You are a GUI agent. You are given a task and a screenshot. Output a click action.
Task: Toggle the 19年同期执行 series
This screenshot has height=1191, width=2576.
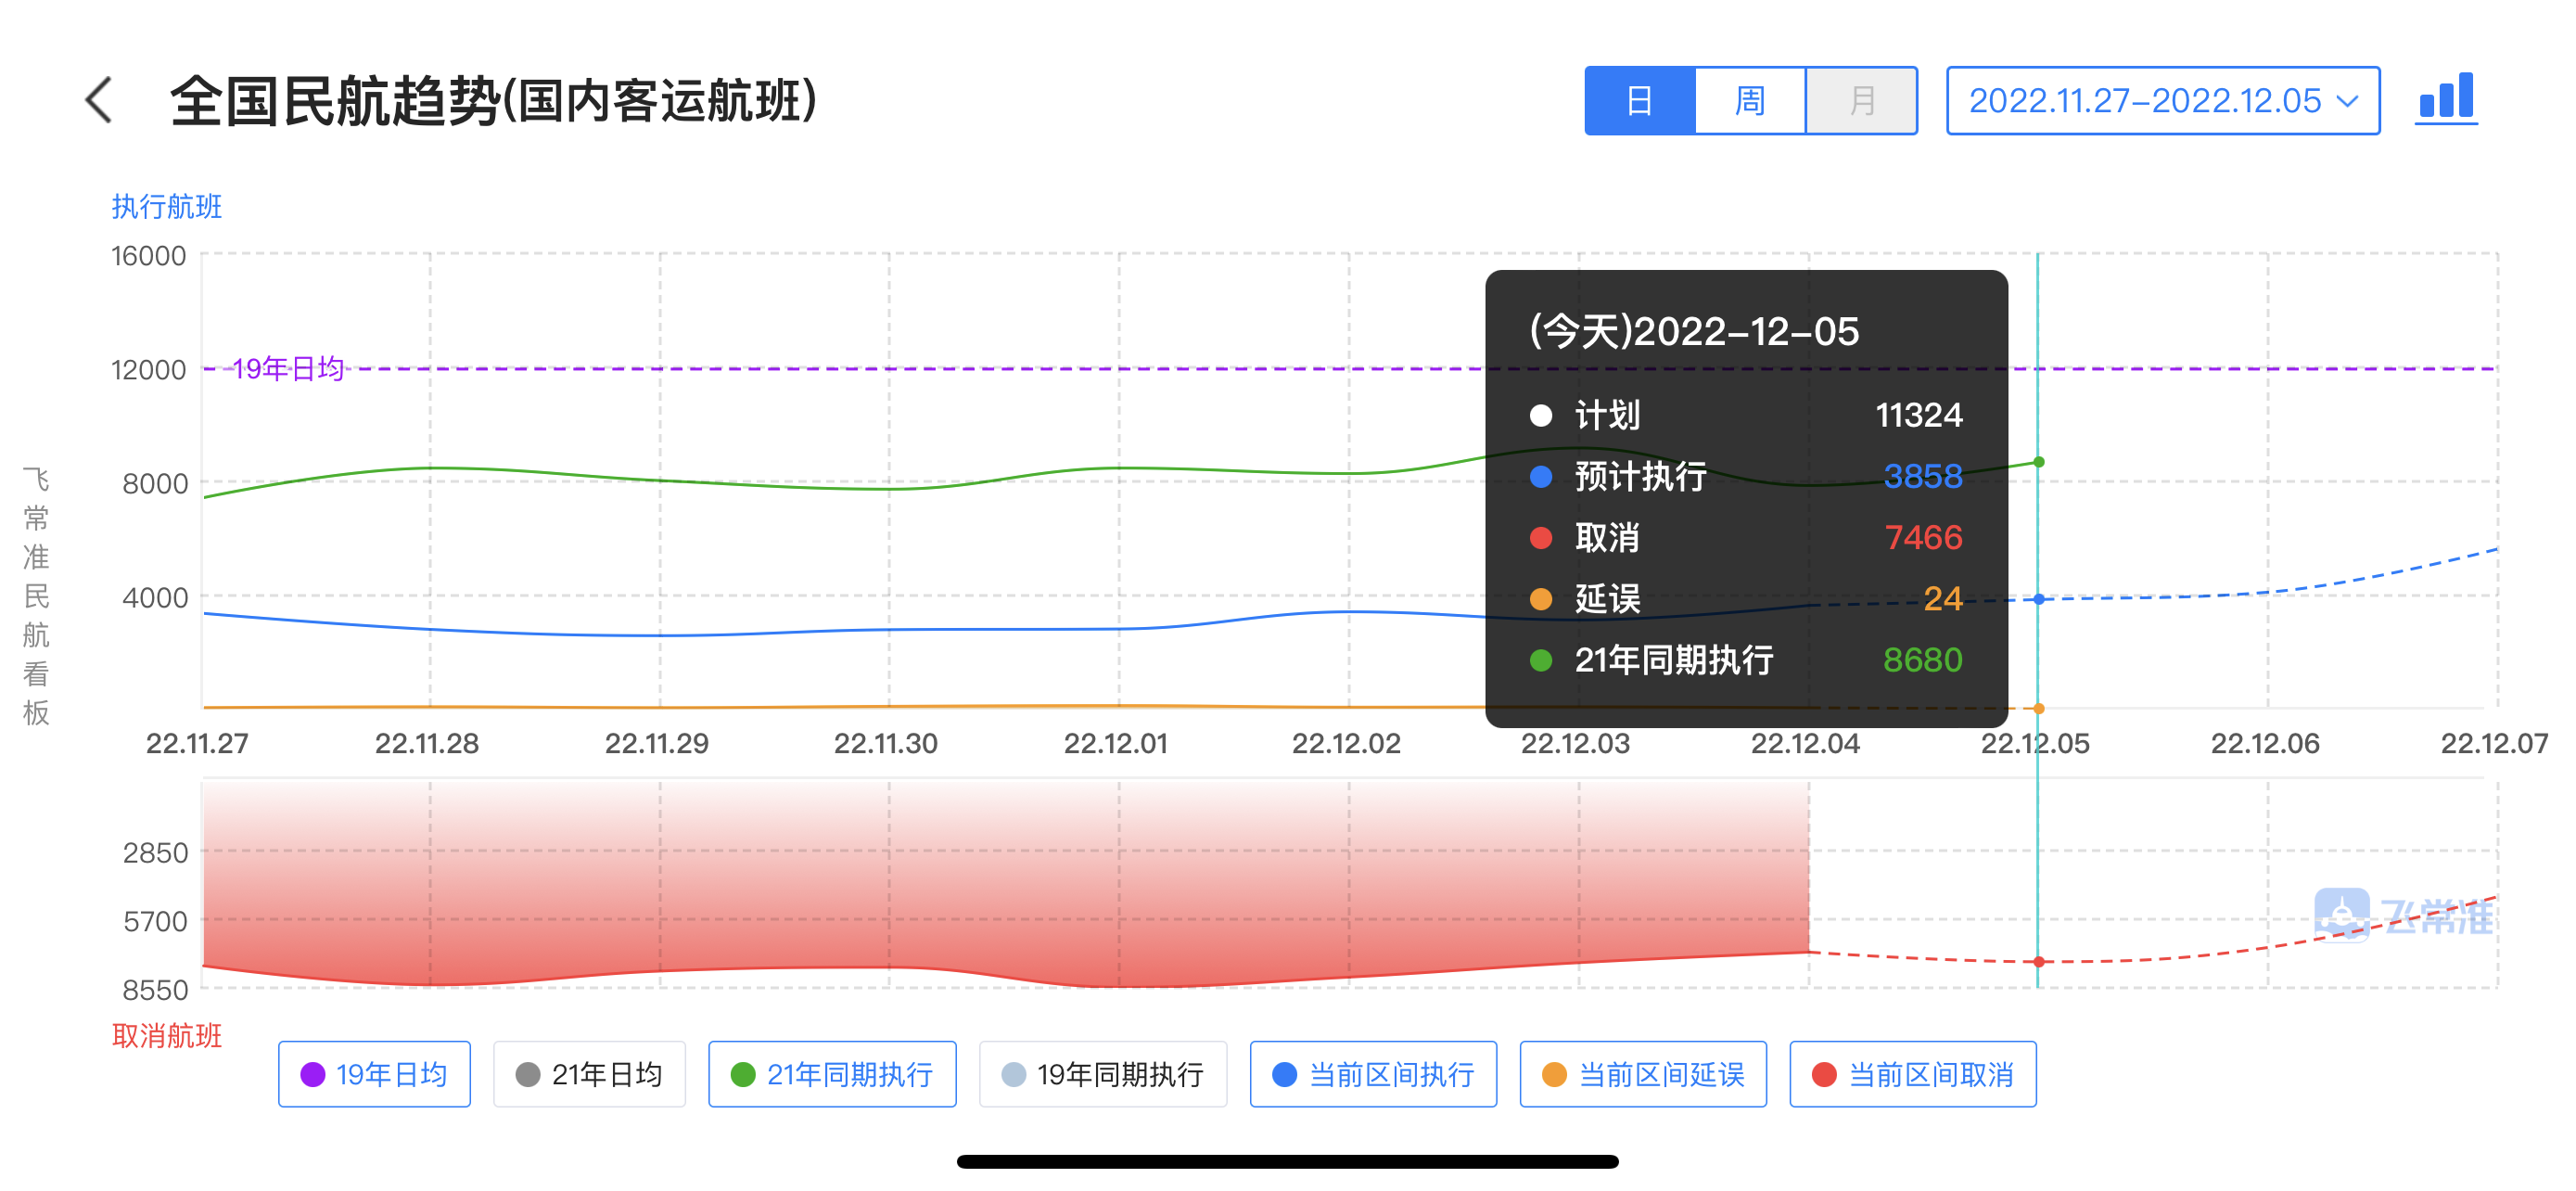pos(1102,1074)
